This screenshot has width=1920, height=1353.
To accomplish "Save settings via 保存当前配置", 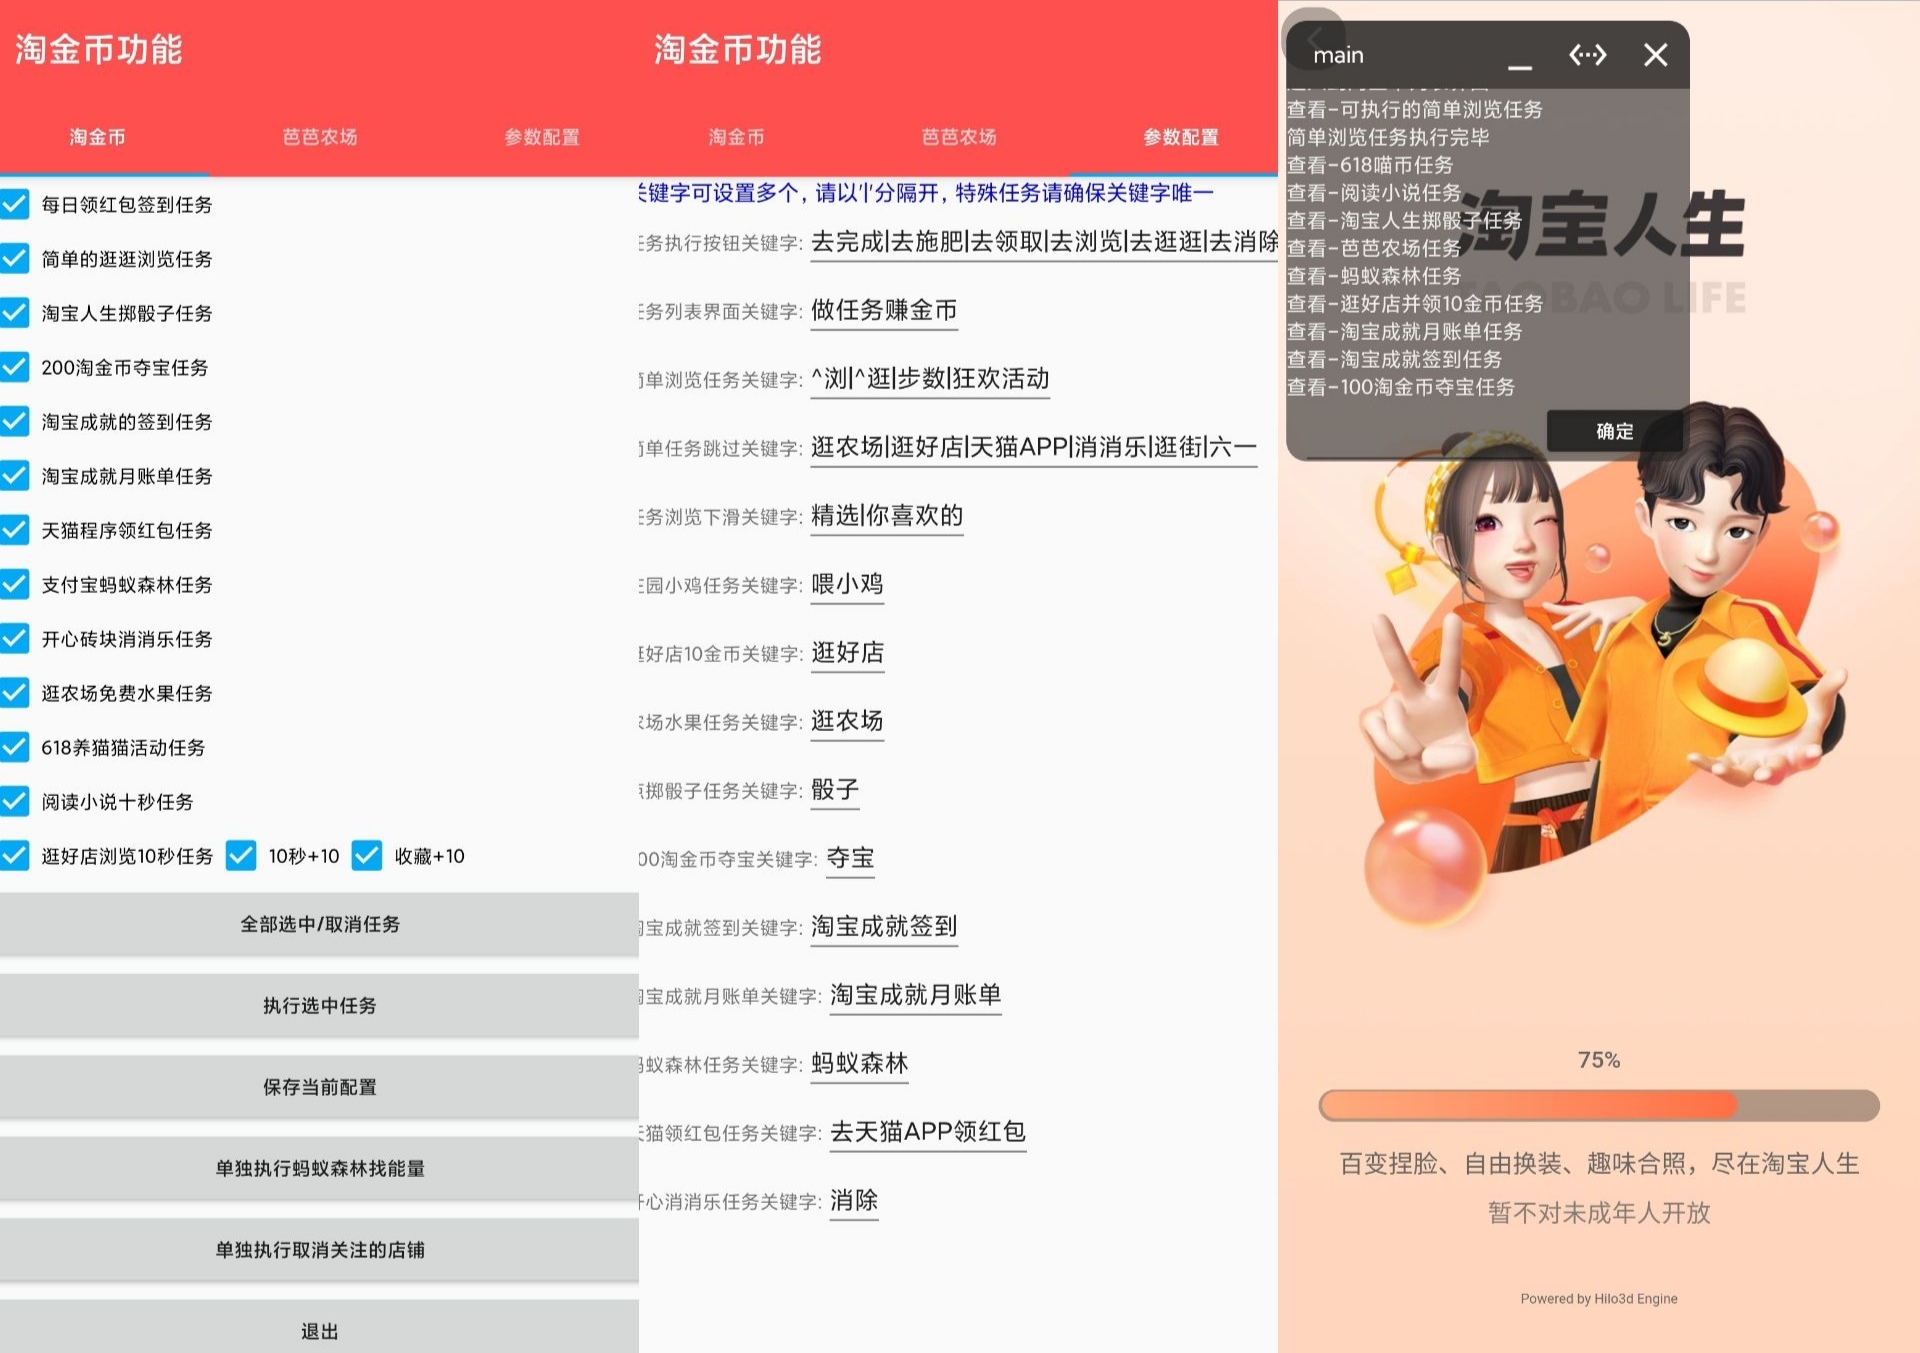I will [x=319, y=1087].
